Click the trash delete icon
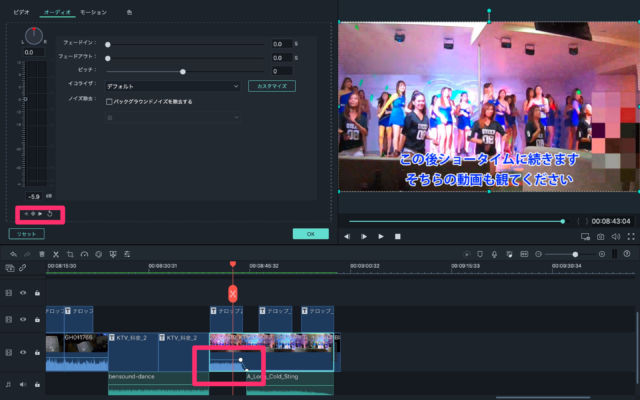This screenshot has height=400, width=640. [42, 254]
